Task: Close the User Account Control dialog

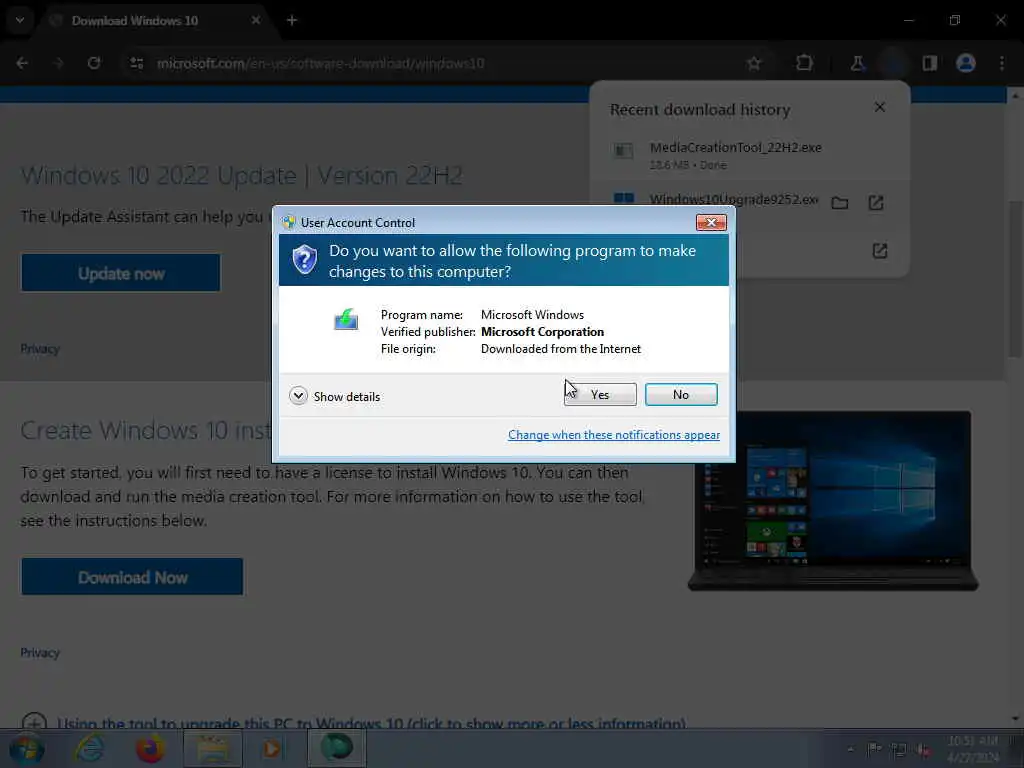Action: click(711, 223)
